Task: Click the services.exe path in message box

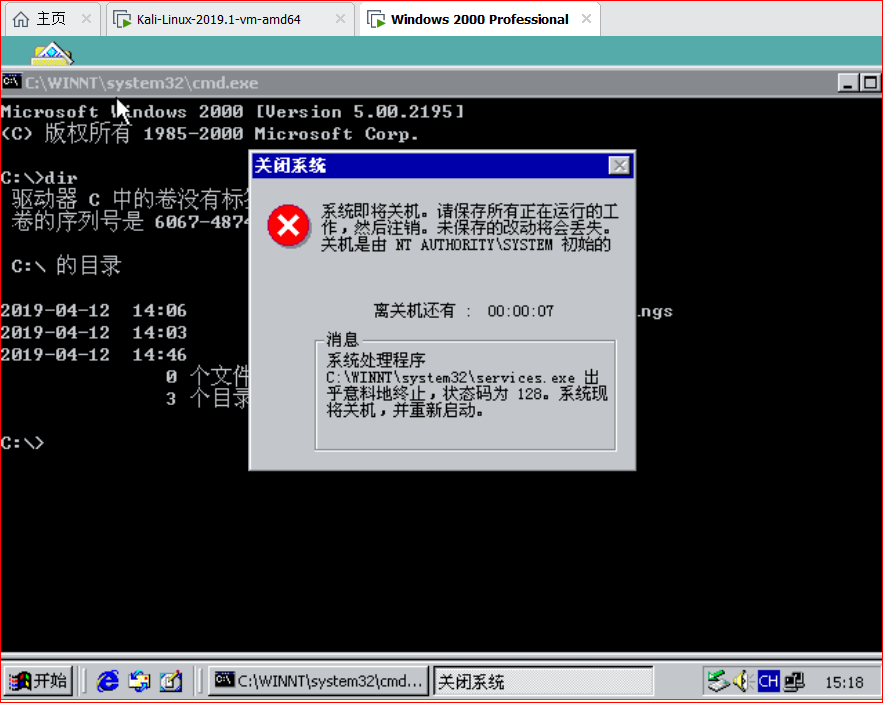Action: (x=451, y=378)
